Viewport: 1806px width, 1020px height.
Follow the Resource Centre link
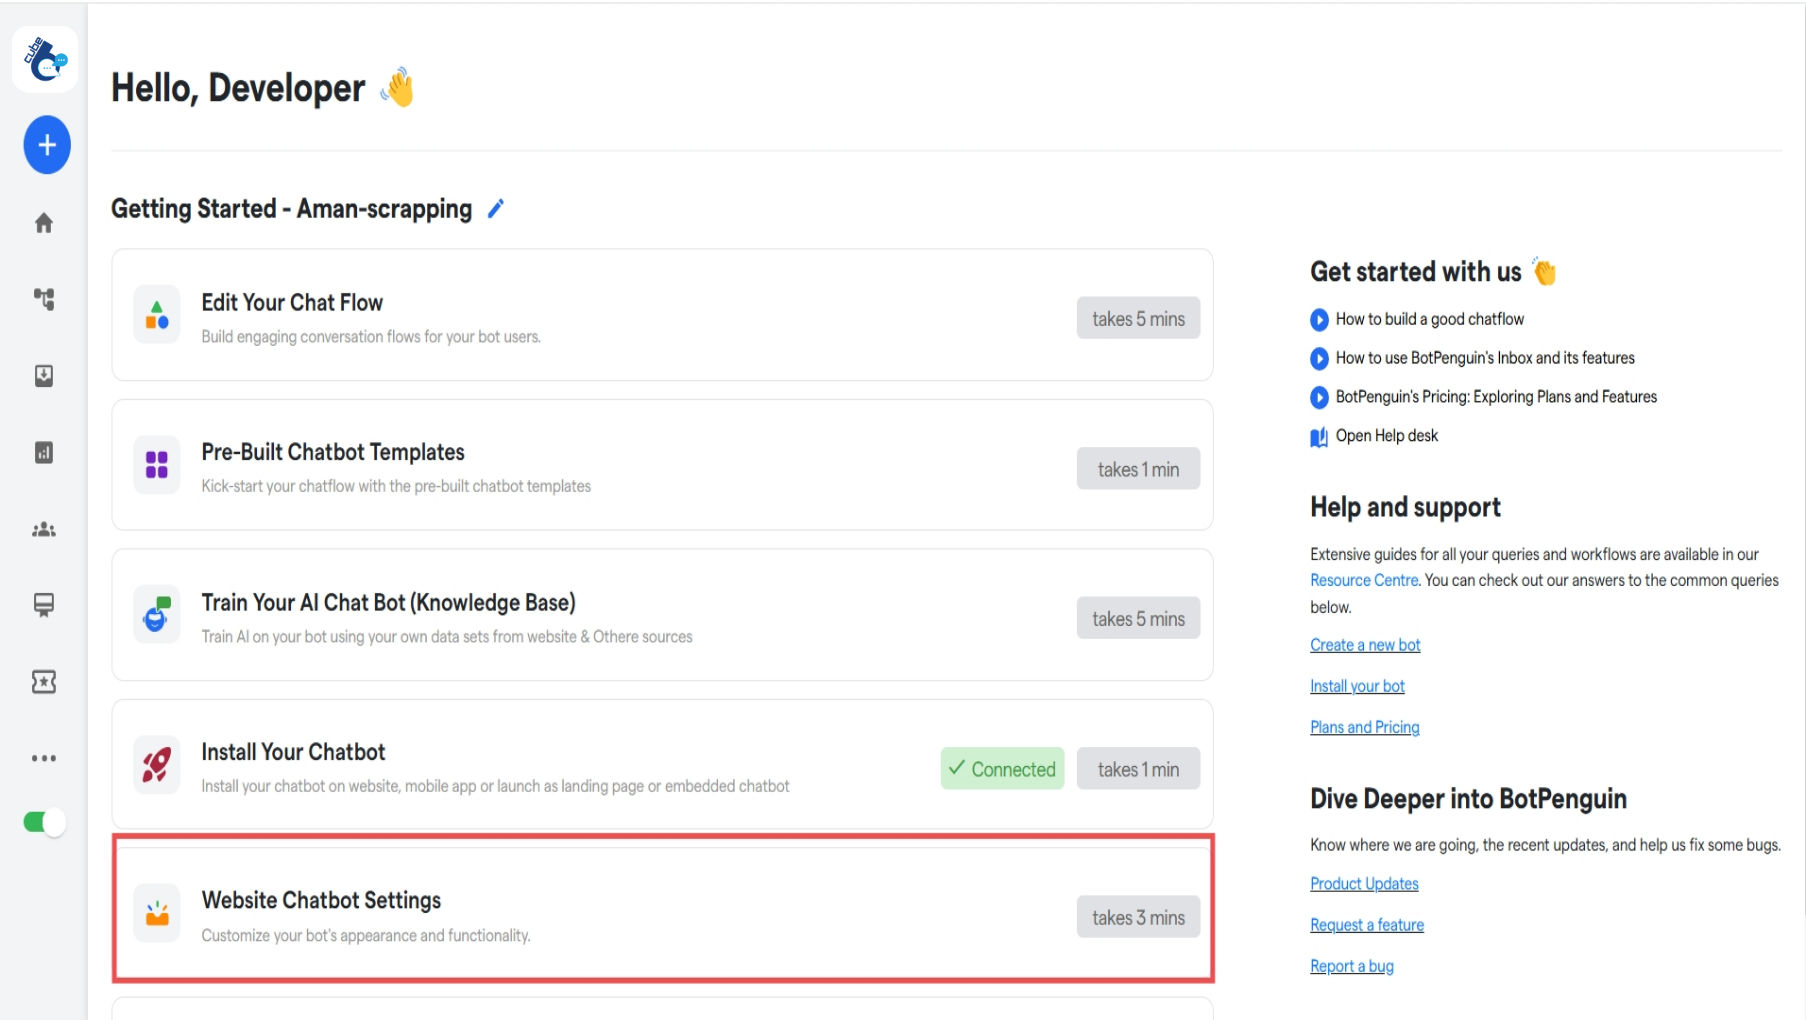pyautogui.click(x=1364, y=580)
